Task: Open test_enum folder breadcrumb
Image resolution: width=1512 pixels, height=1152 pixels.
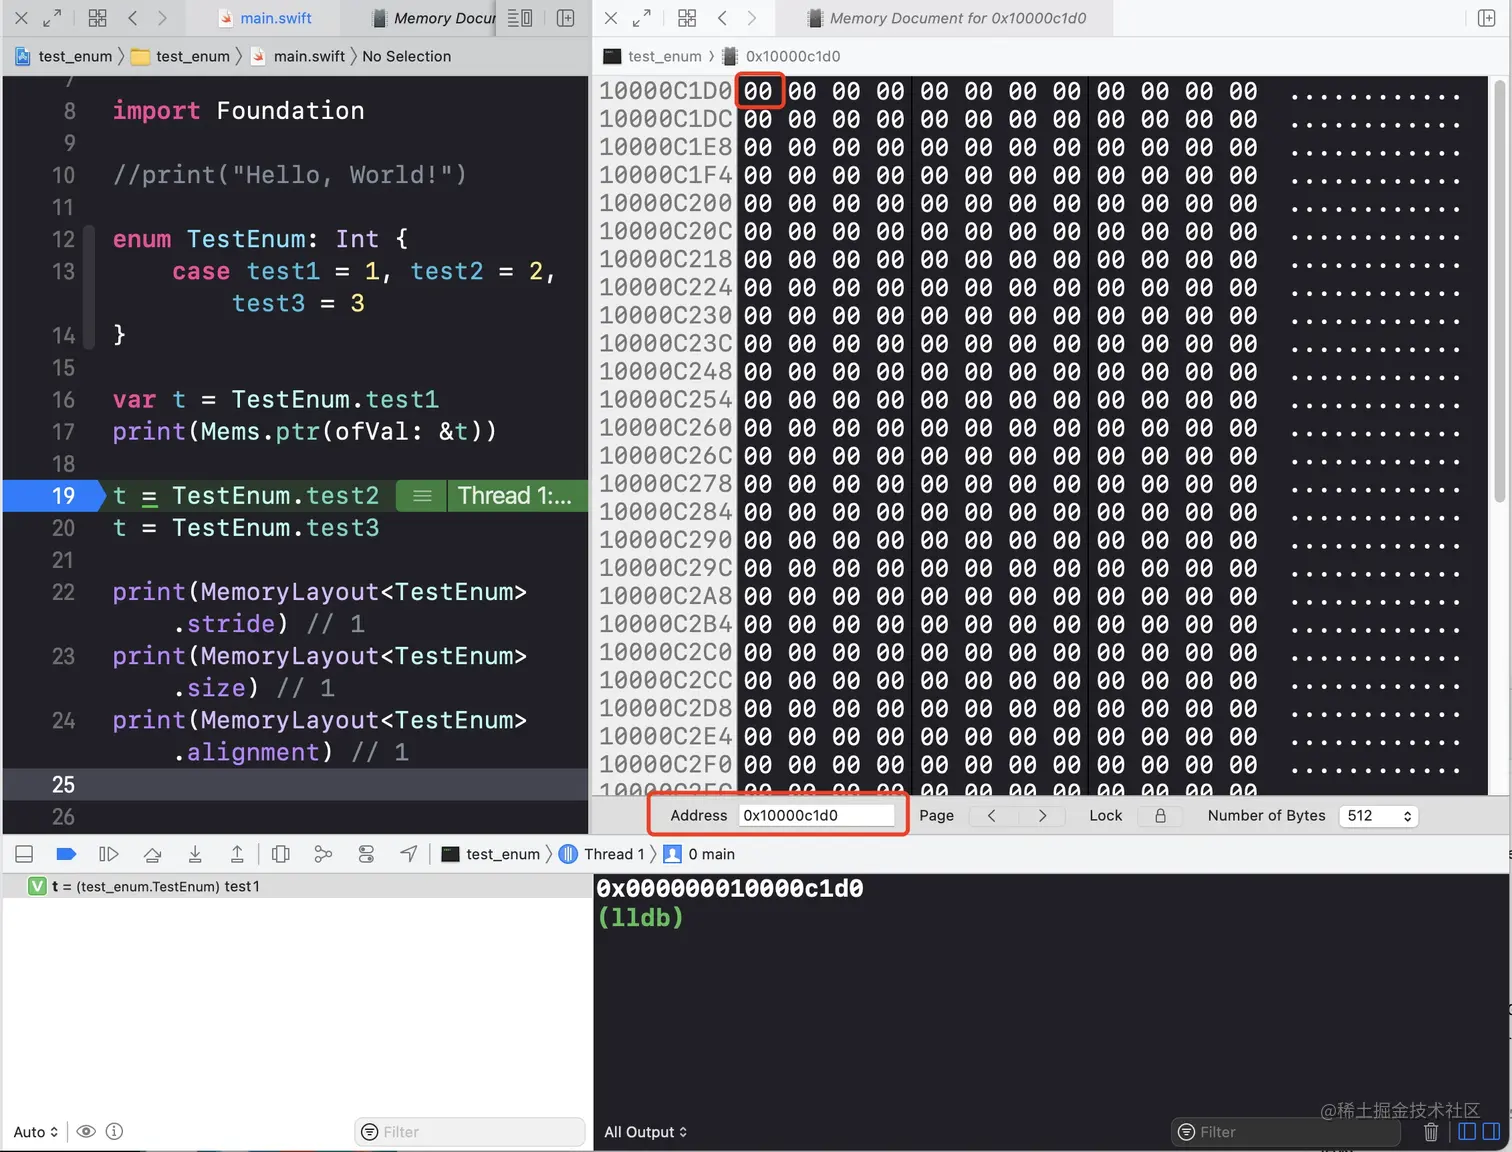Action: (181, 56)
